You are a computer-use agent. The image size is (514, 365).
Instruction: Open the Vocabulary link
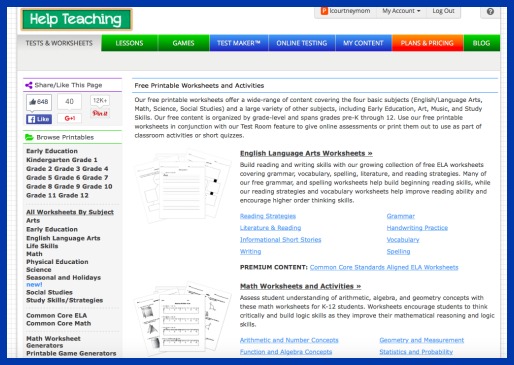(x=403, y=240)
